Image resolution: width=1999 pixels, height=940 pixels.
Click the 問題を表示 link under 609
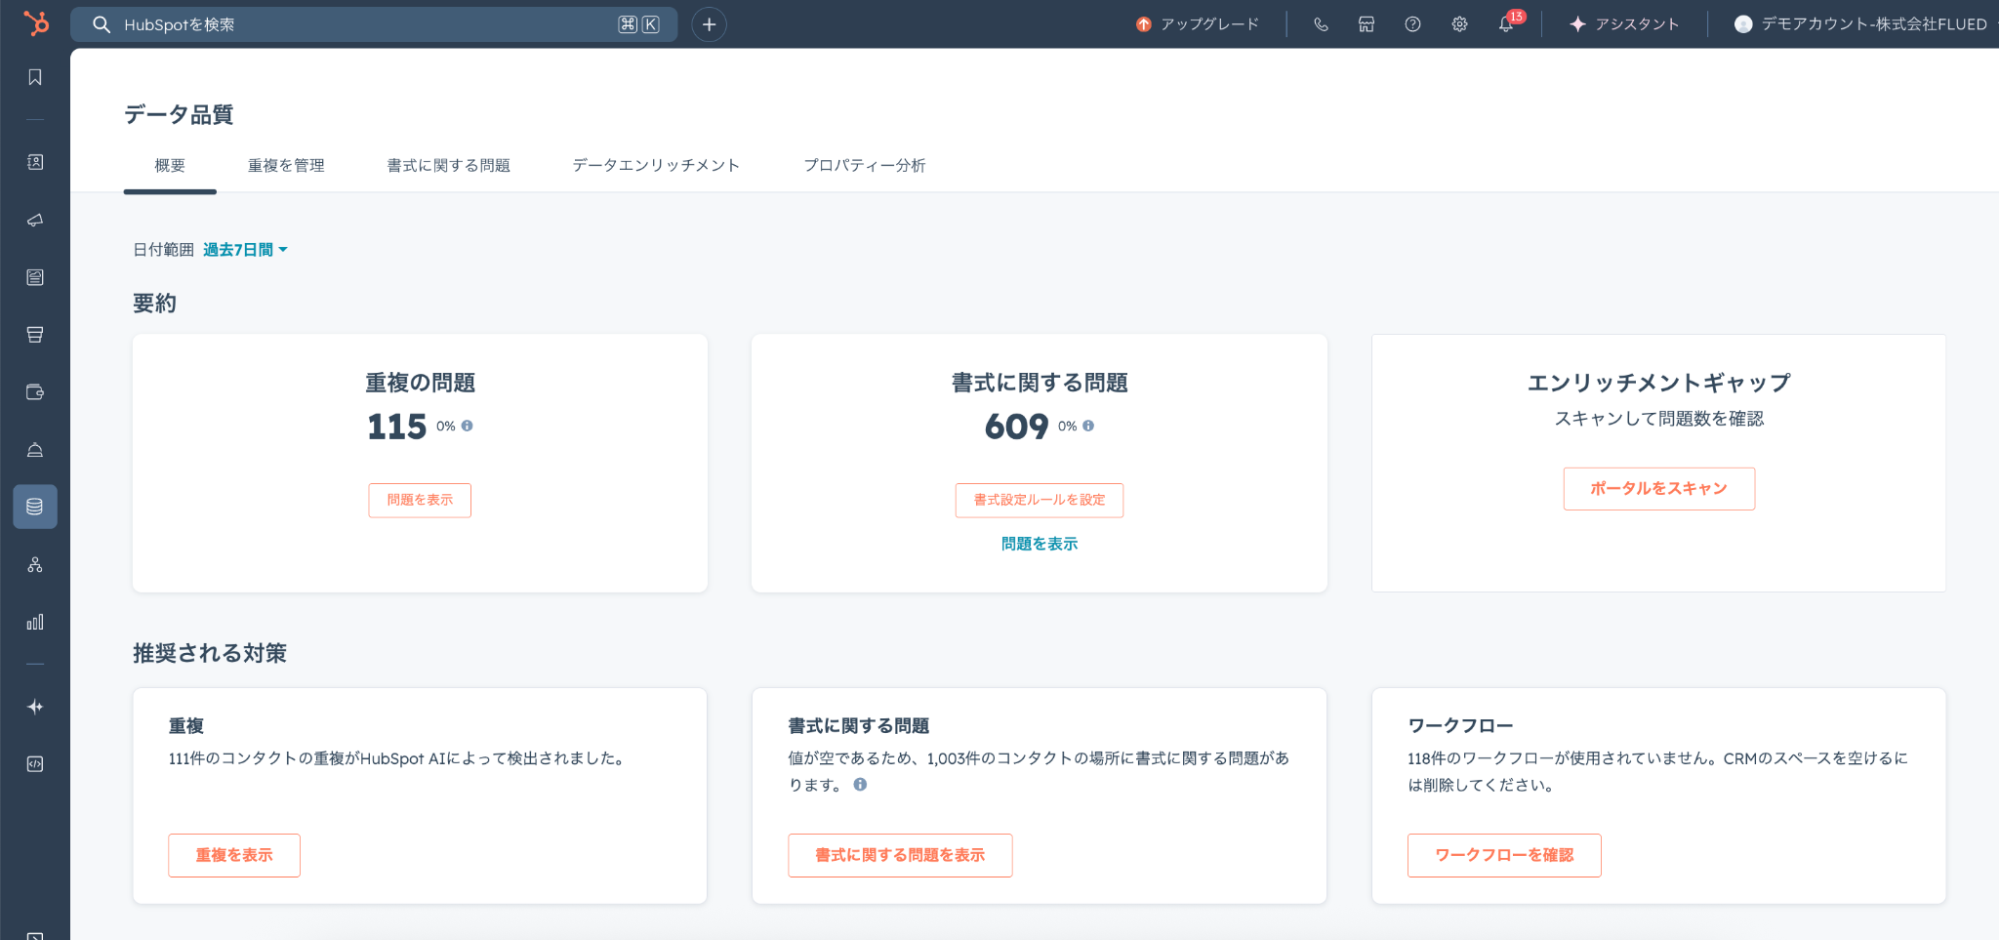click(x=1039, y=544)
